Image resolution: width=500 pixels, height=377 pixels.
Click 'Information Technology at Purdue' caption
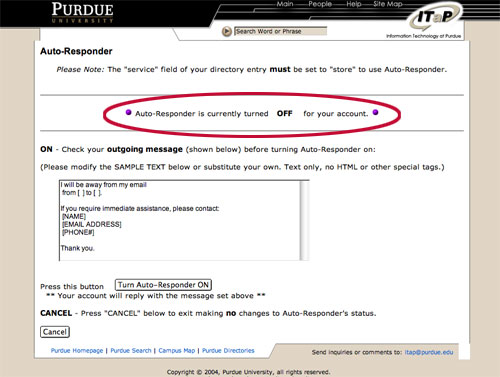click(x=423, y=36)
